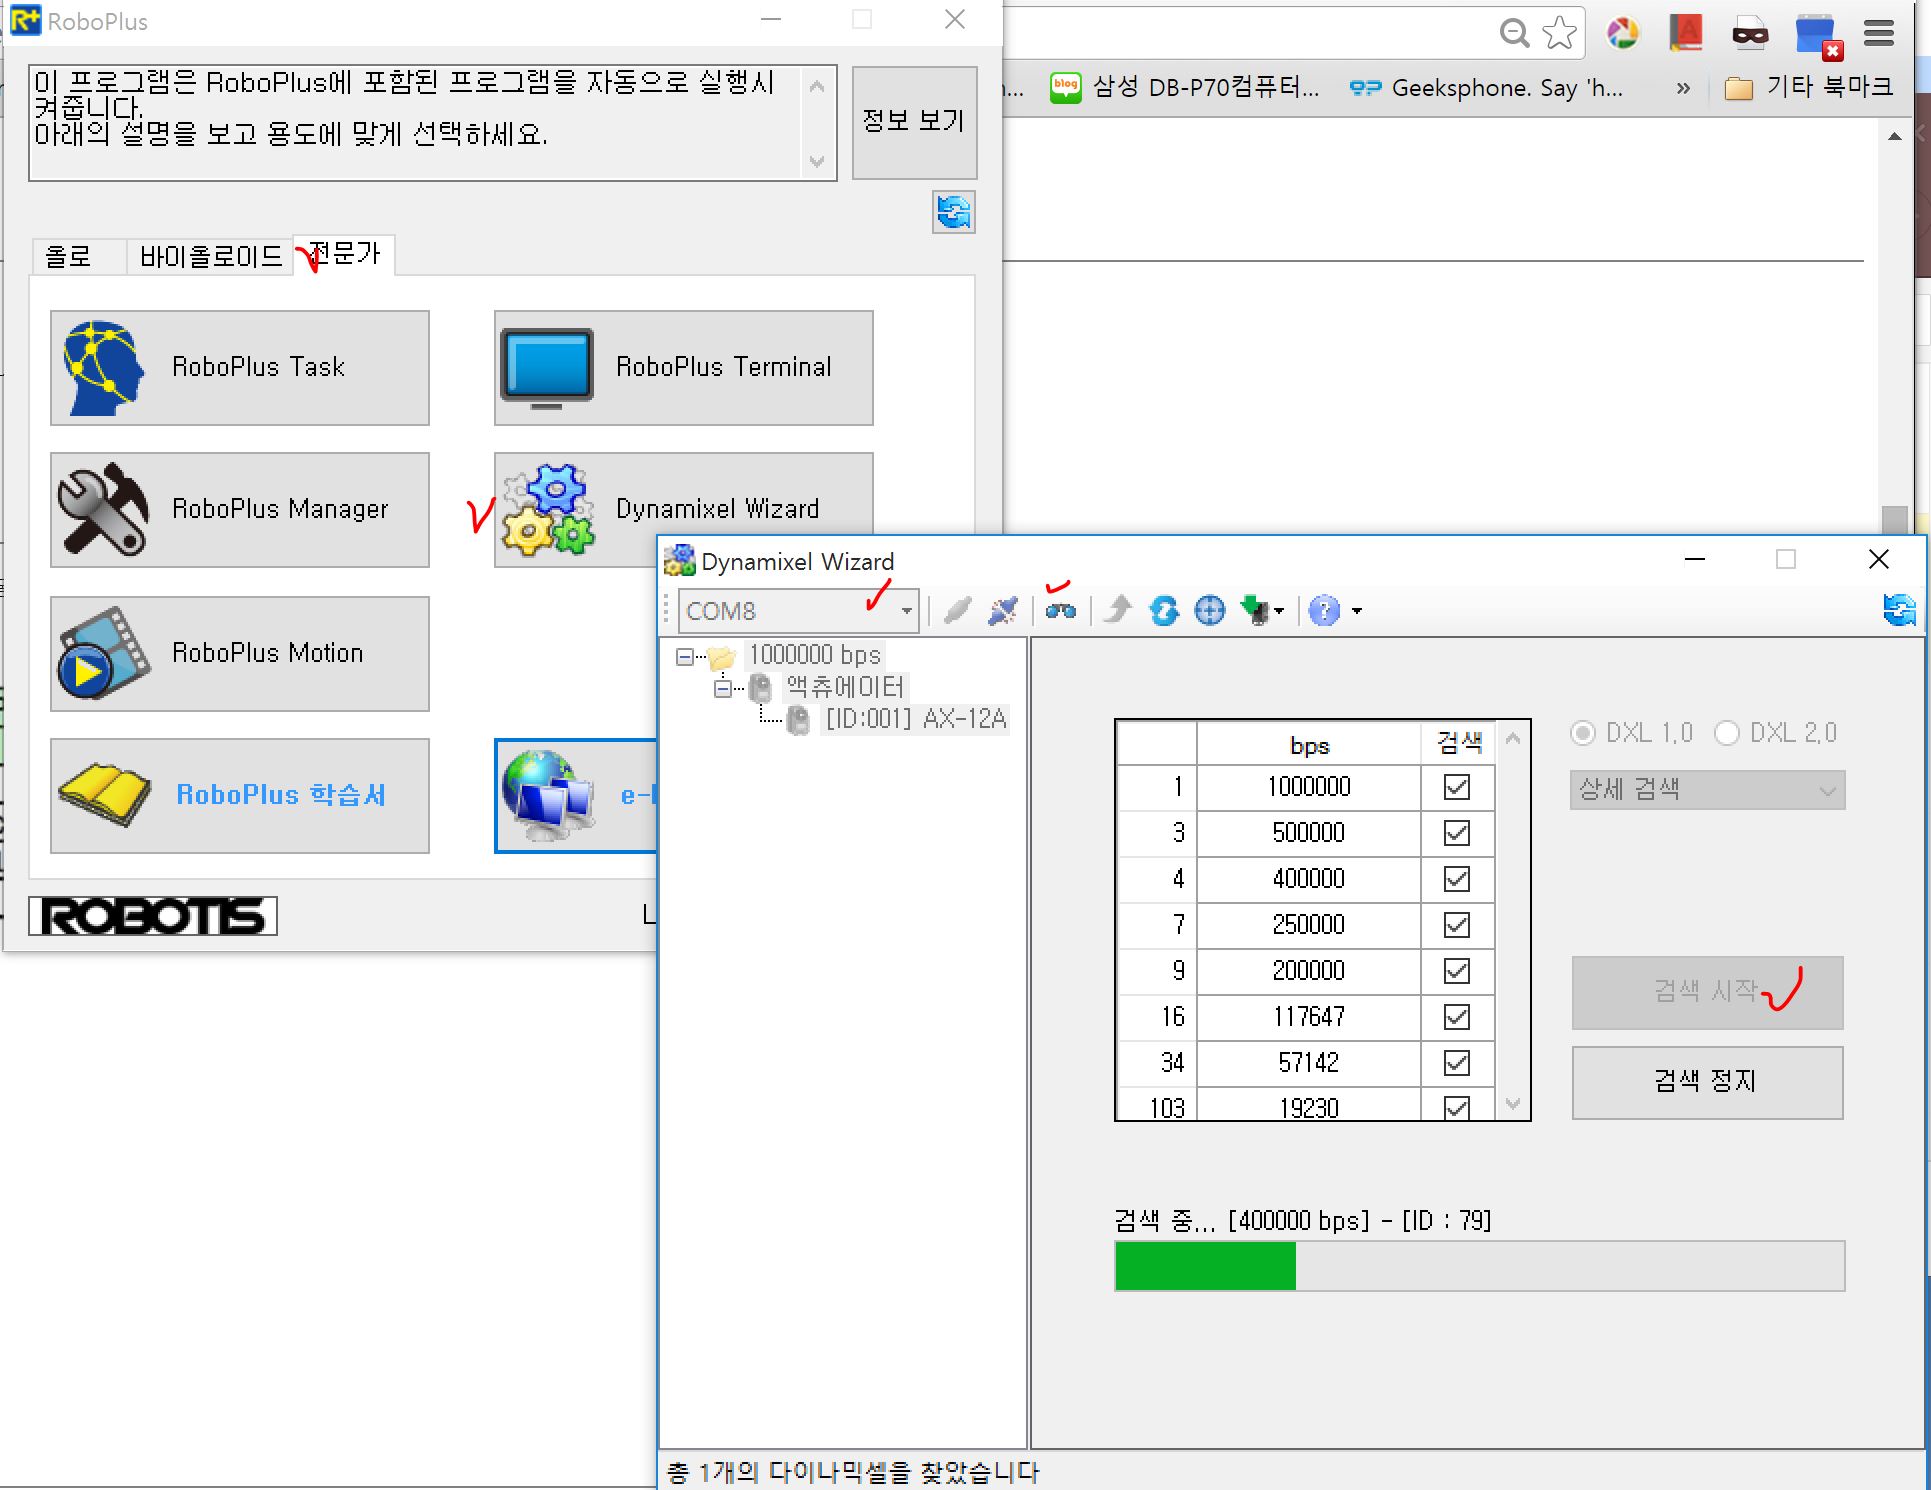The height and width of the screenshot is (1490, 1931).
Task: Uncheck the 57142 bps search checkbox
Action: click(1457, 1063)
